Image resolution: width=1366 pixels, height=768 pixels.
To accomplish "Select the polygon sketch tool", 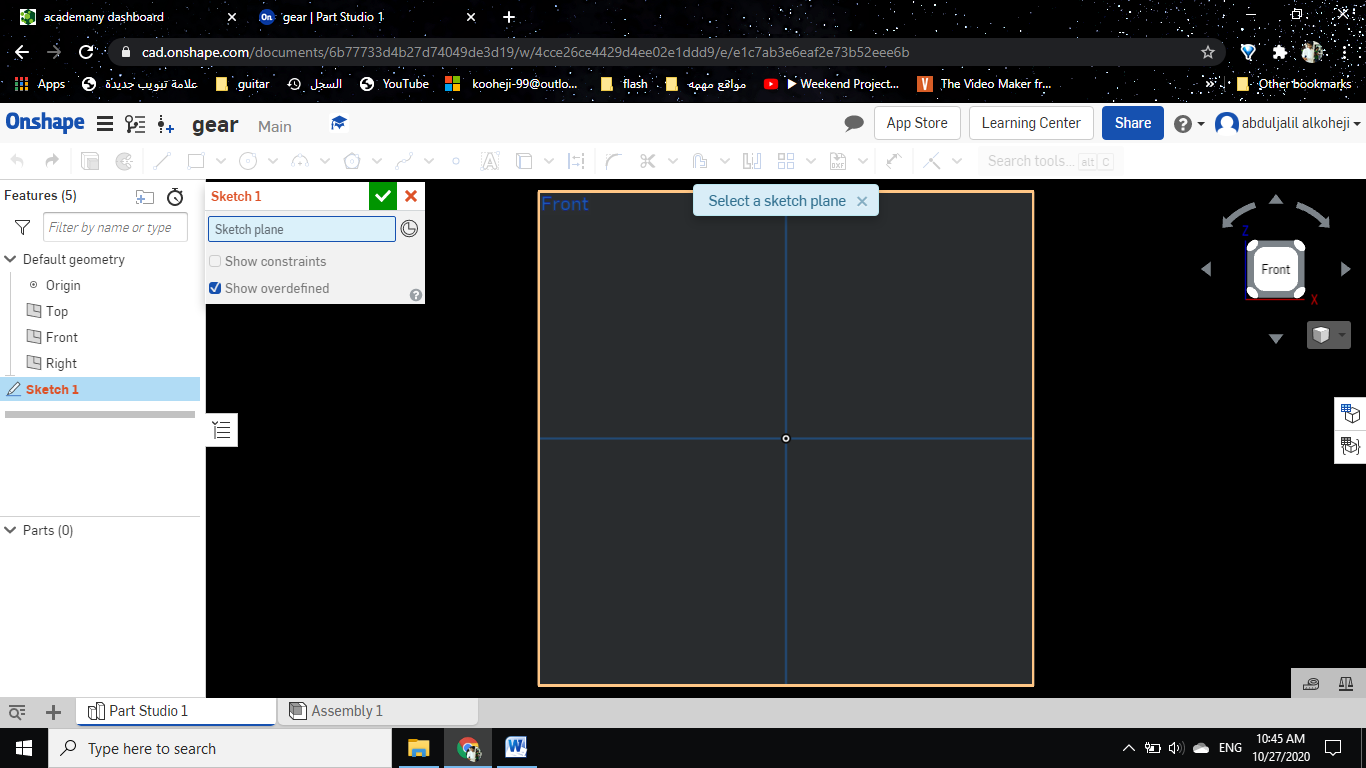I will 352,161.
